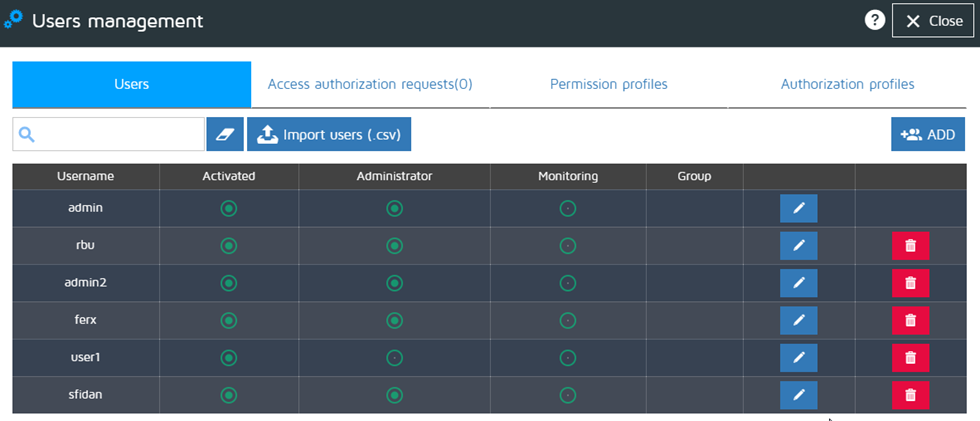The width and height of the screenshot is (980, 421).
Task: Switch to the Permission profiles tab
Action: [x=608, y=85]
